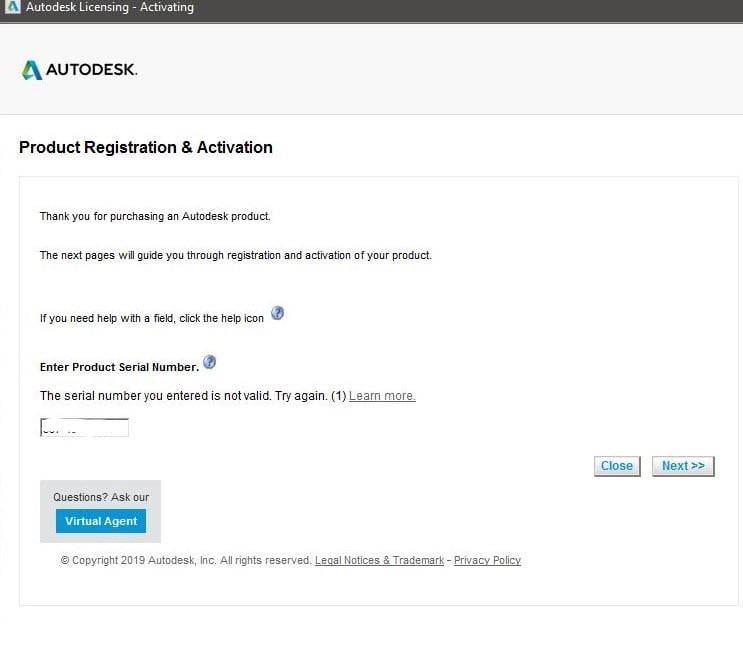Focus the product serial number input field

(x=84, y=428)
